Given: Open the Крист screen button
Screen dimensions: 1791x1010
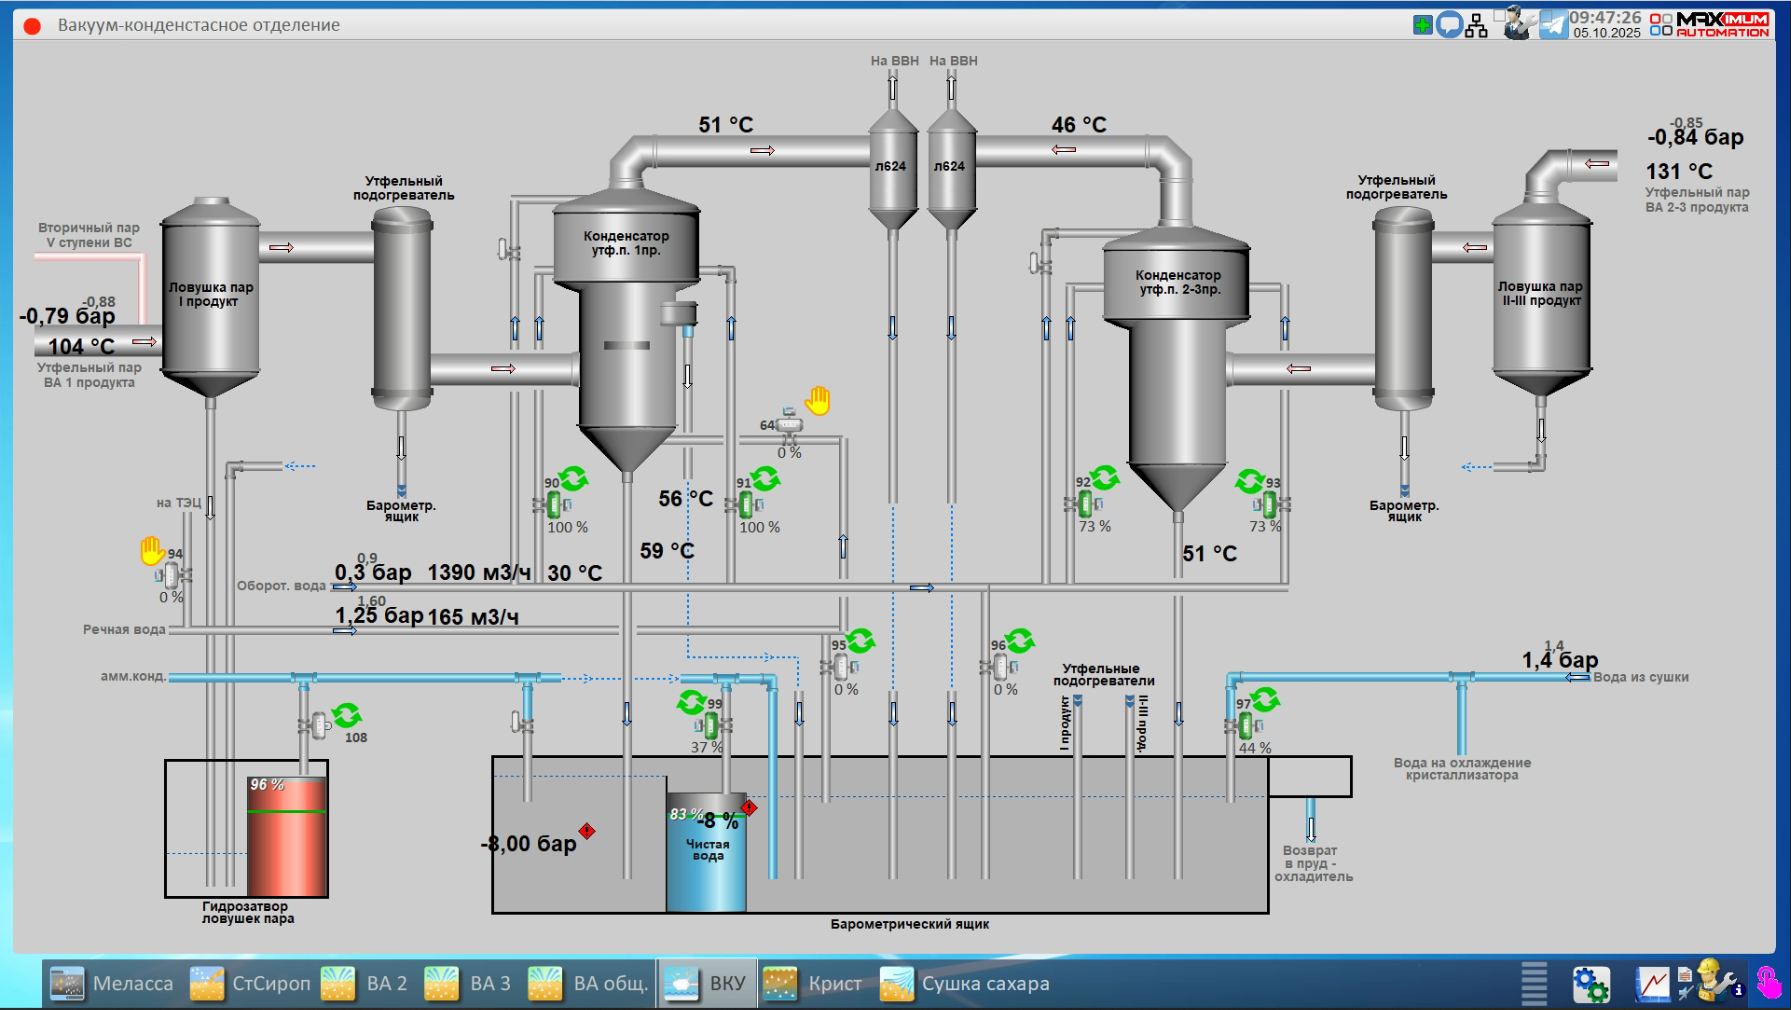Looking at the screenshot, I should tap(814, 984).
